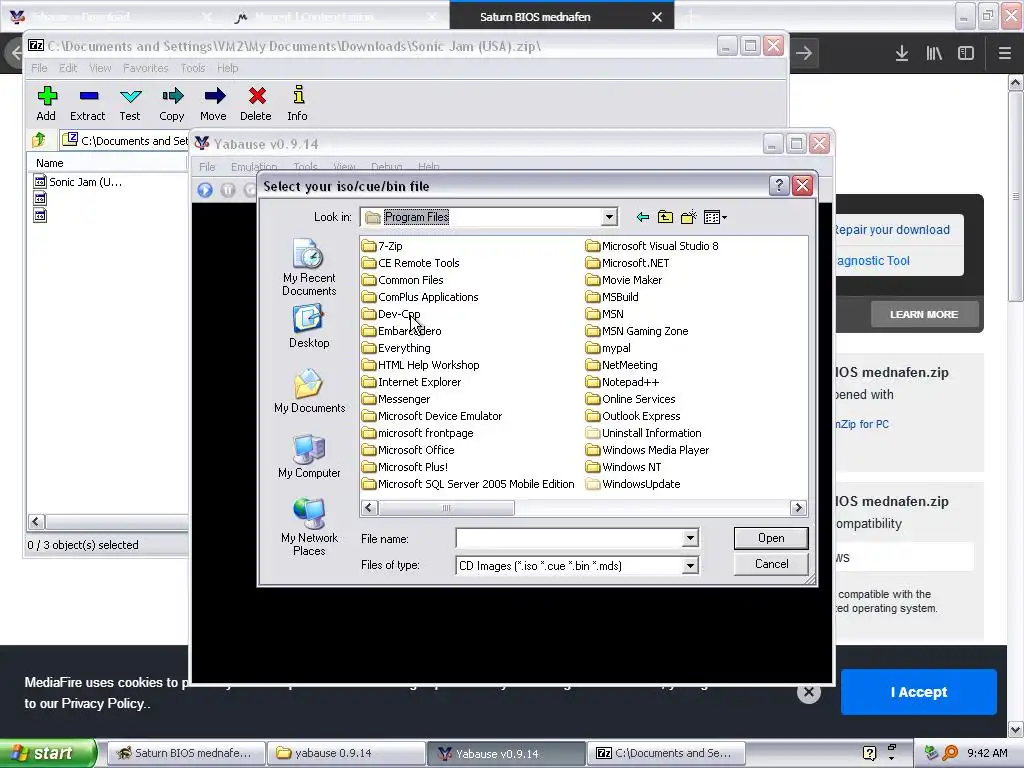Screen dimensions: 1024x768
Task: Open the File menu in 7-Zip
Action: (39, 68)
